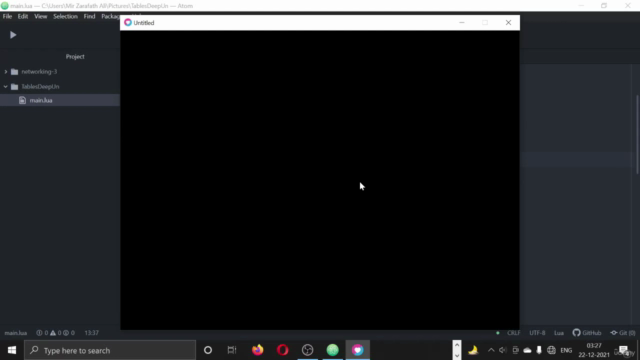This screenshot has width=640, height=360.
Task: Click the taskbar scroll down arrow
Action: 457,356
